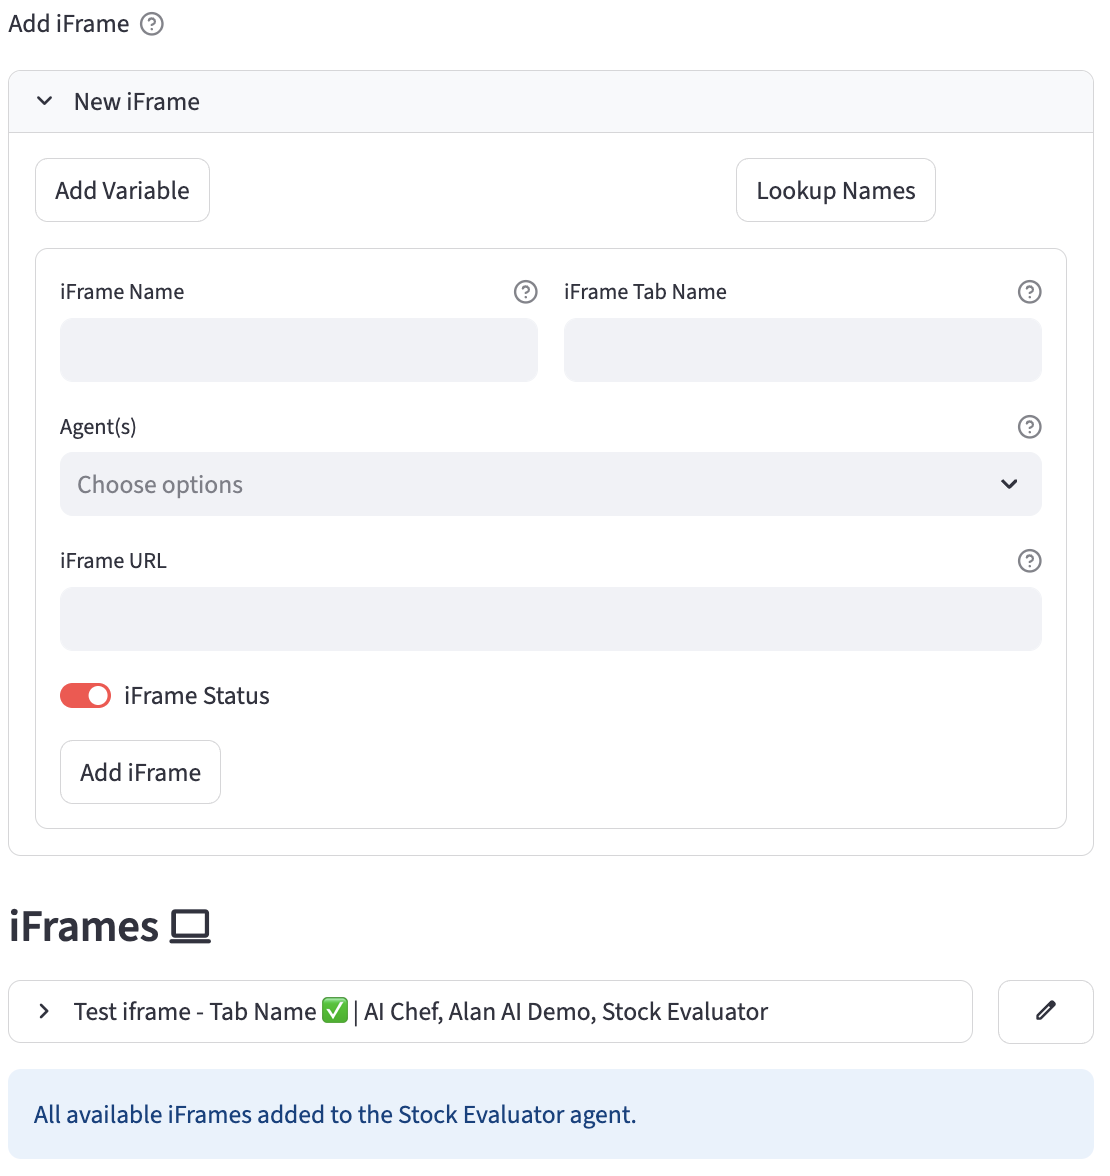This screenshot has height=1176, width=1110.
Task: Click green checkmark icon in Test iframe row
Action: coord(335,1011)
